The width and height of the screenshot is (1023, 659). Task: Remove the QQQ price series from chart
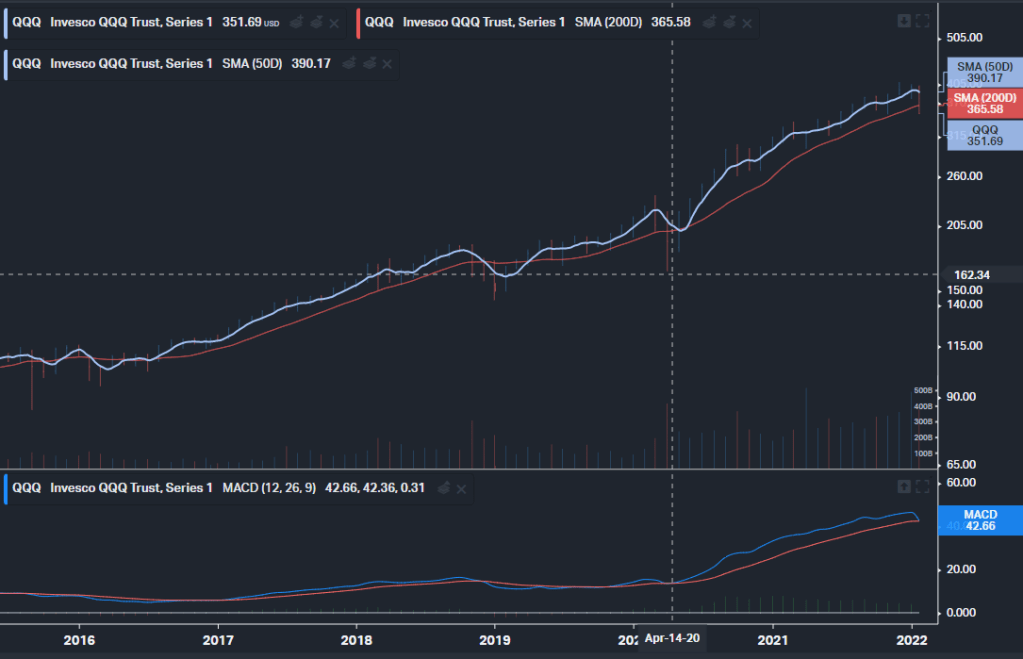pos(334,22)
